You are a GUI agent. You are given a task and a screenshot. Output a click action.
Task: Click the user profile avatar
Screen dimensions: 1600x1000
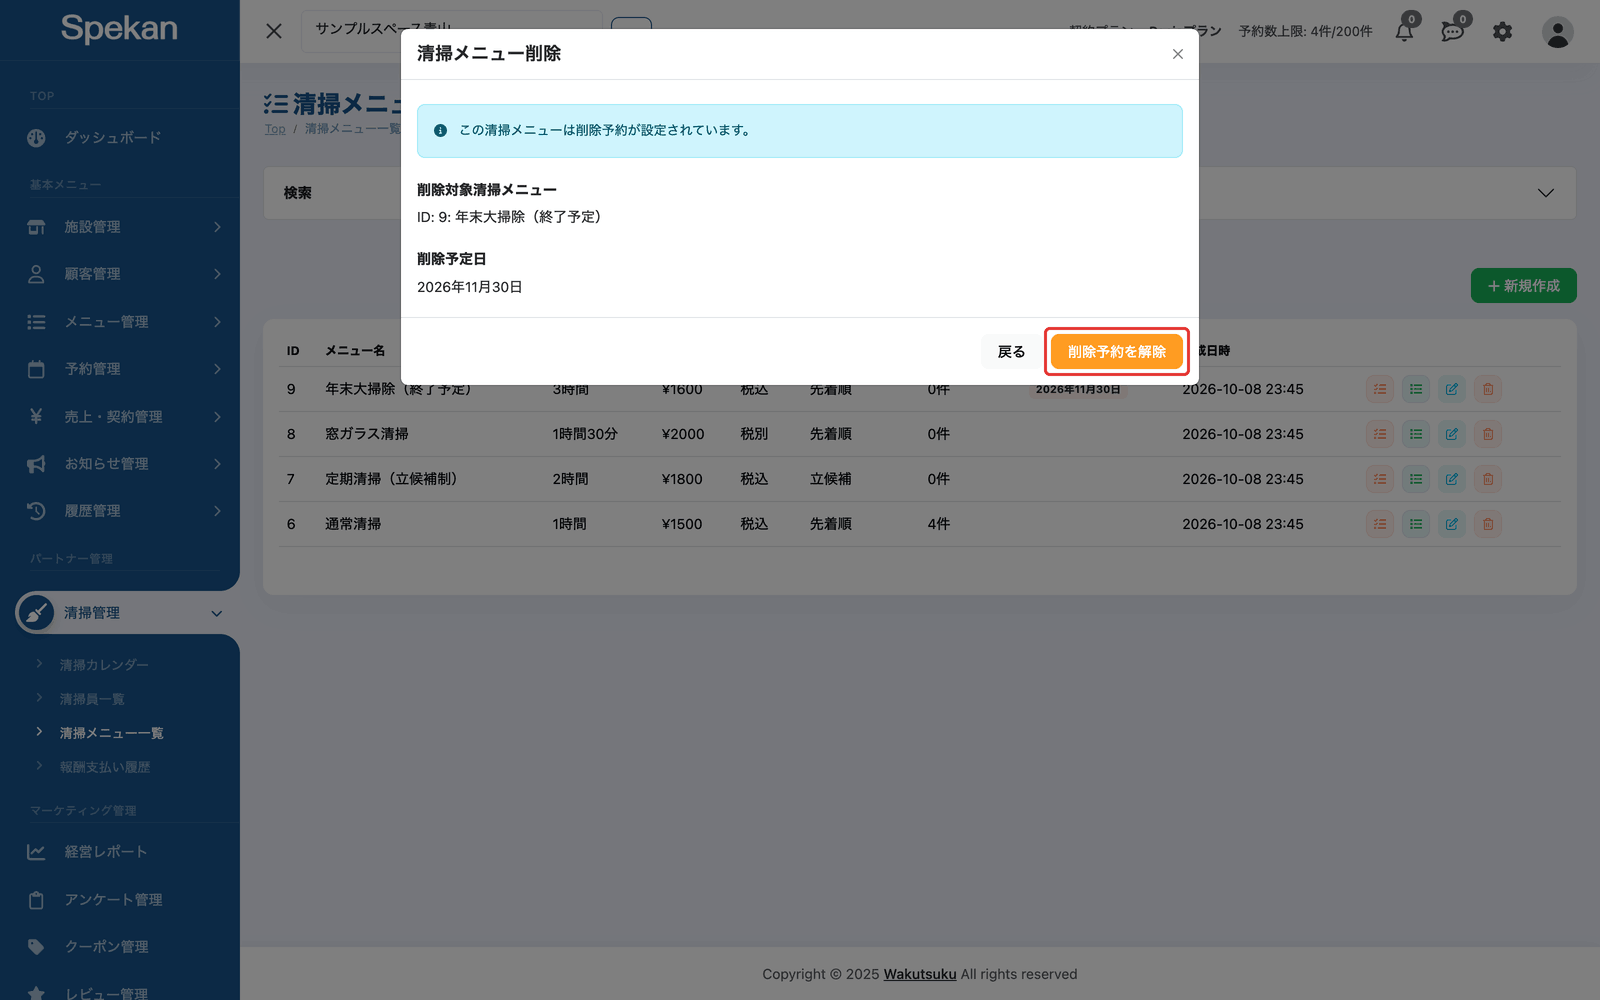[x=1557, y=32]
